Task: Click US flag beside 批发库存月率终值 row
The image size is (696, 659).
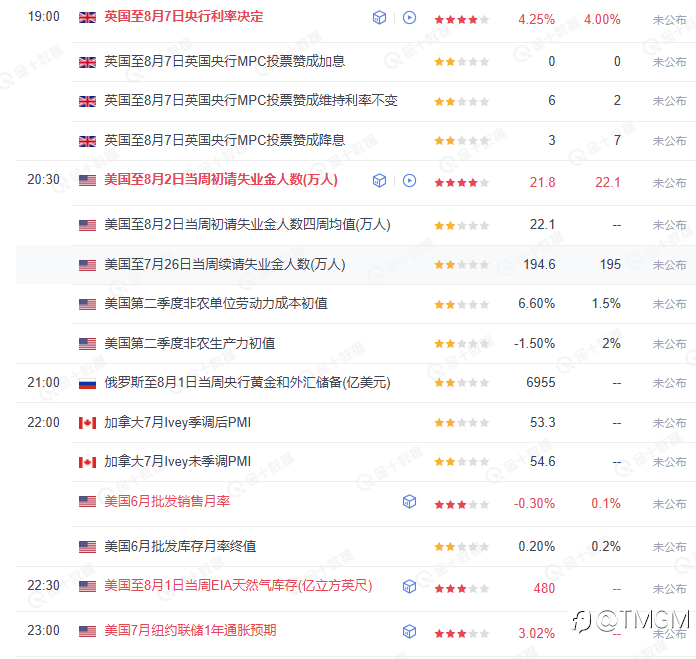Action: tap(87, 547)
